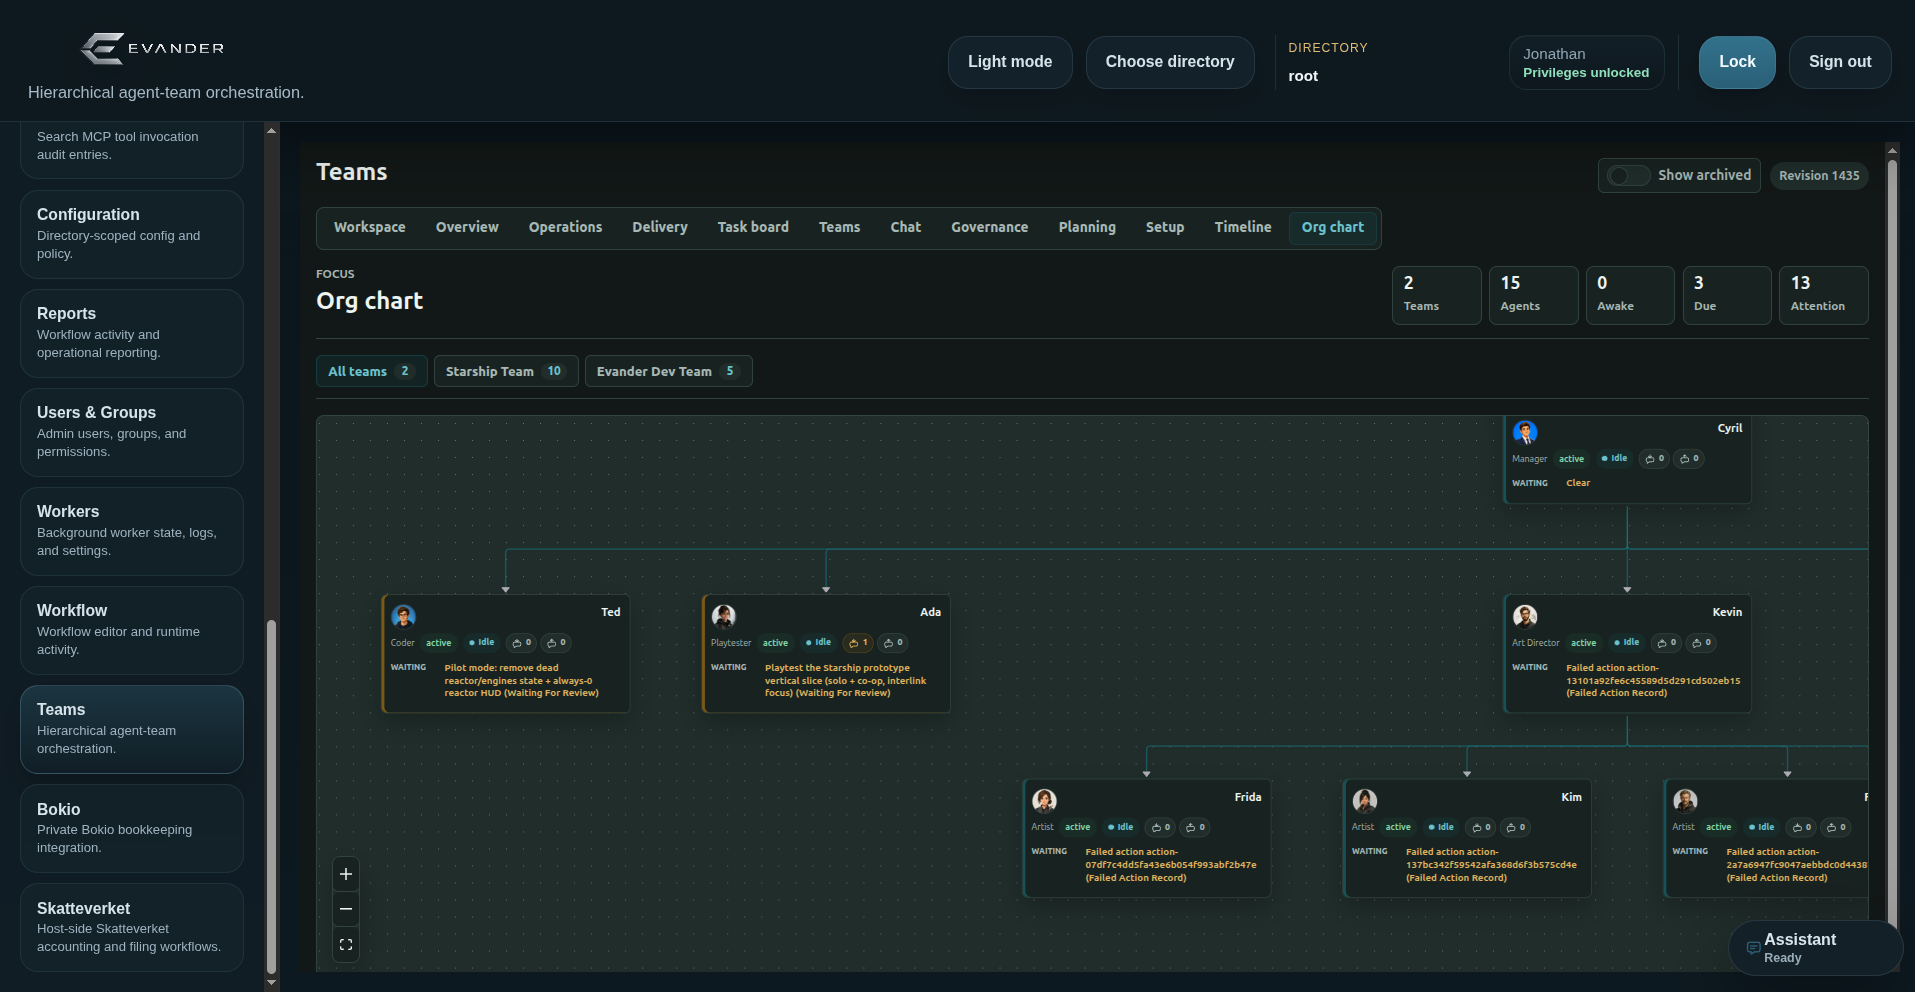View the Timeline tab
Image resolution: width=1915 pixels, height=992 pixels.
pos(1243,228)
